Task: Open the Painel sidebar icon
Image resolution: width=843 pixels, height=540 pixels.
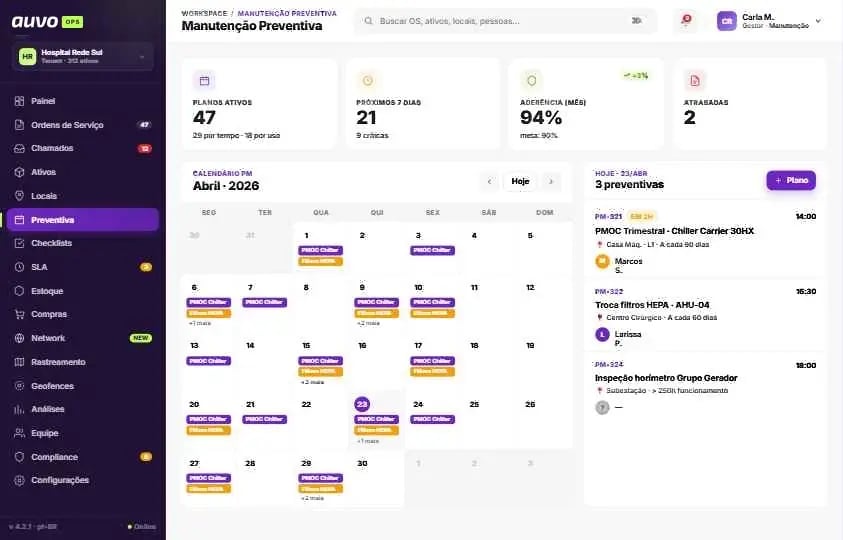Action: point(19,101)
